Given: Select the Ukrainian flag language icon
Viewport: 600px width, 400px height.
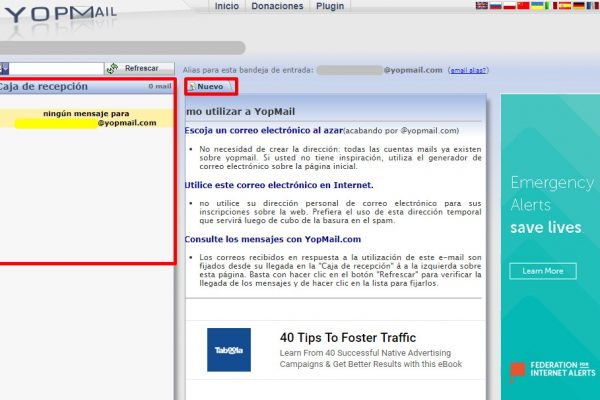Looking at the screenshot, I should [537, 5].
